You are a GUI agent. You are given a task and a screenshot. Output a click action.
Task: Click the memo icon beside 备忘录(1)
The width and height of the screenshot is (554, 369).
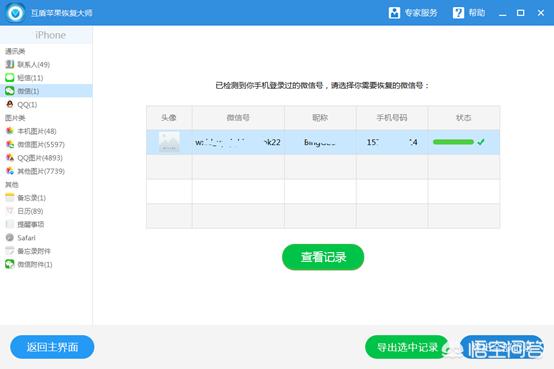tap(10, 198)
